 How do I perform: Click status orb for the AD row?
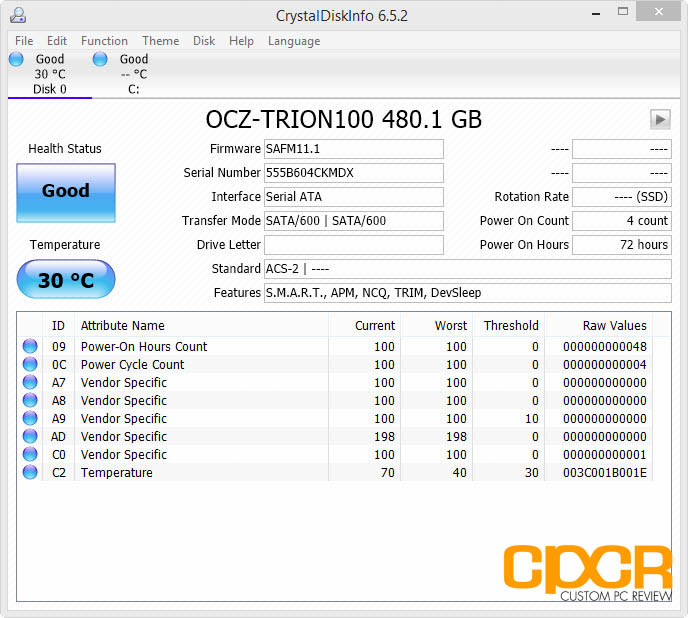coord(30,436)
